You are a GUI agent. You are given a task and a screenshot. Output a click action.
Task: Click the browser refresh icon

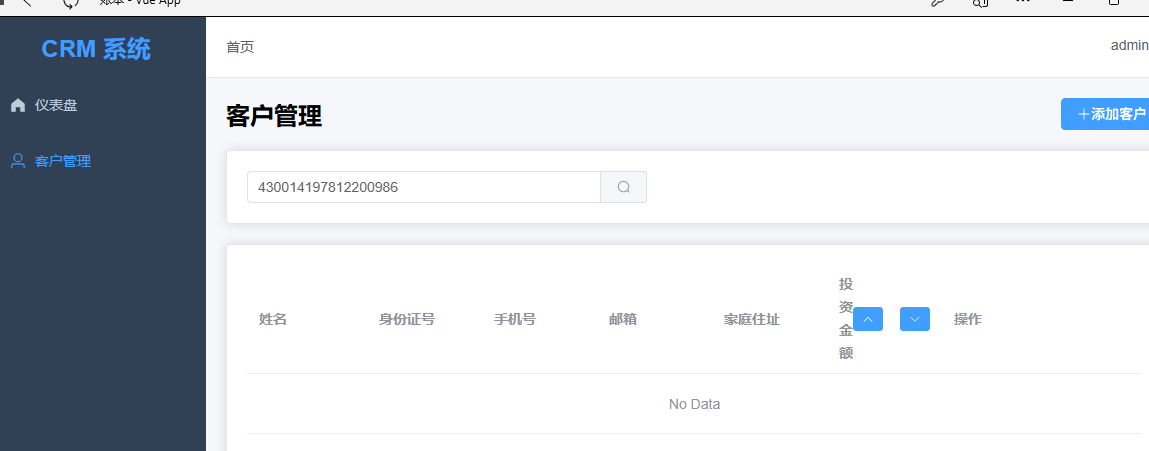pos(70,4)
